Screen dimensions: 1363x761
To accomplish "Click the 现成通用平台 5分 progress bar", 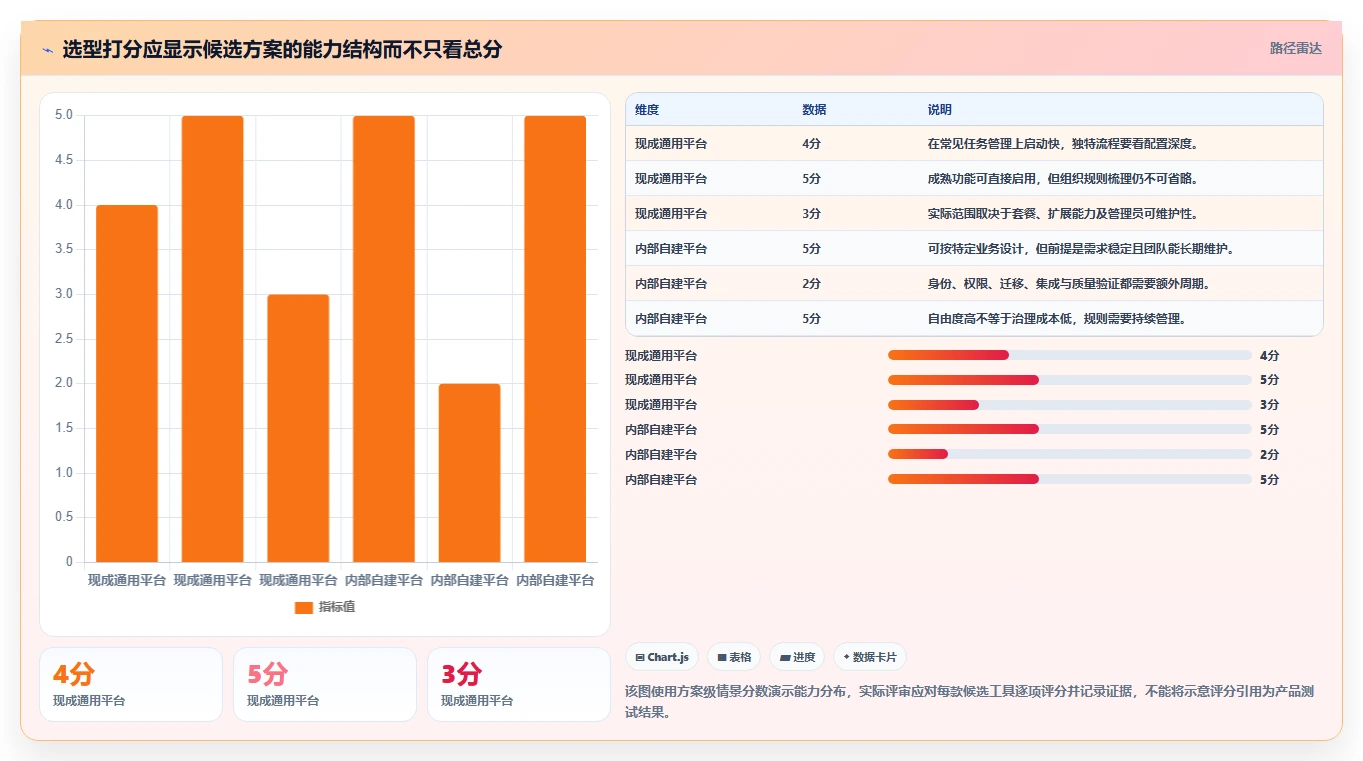I will [1069, 380].
